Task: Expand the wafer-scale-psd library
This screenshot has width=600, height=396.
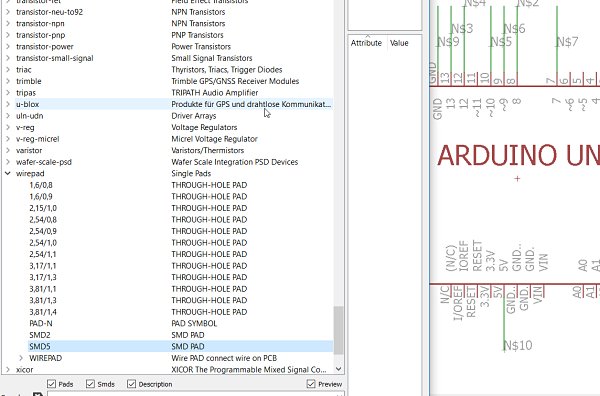Action: point(8,162)
